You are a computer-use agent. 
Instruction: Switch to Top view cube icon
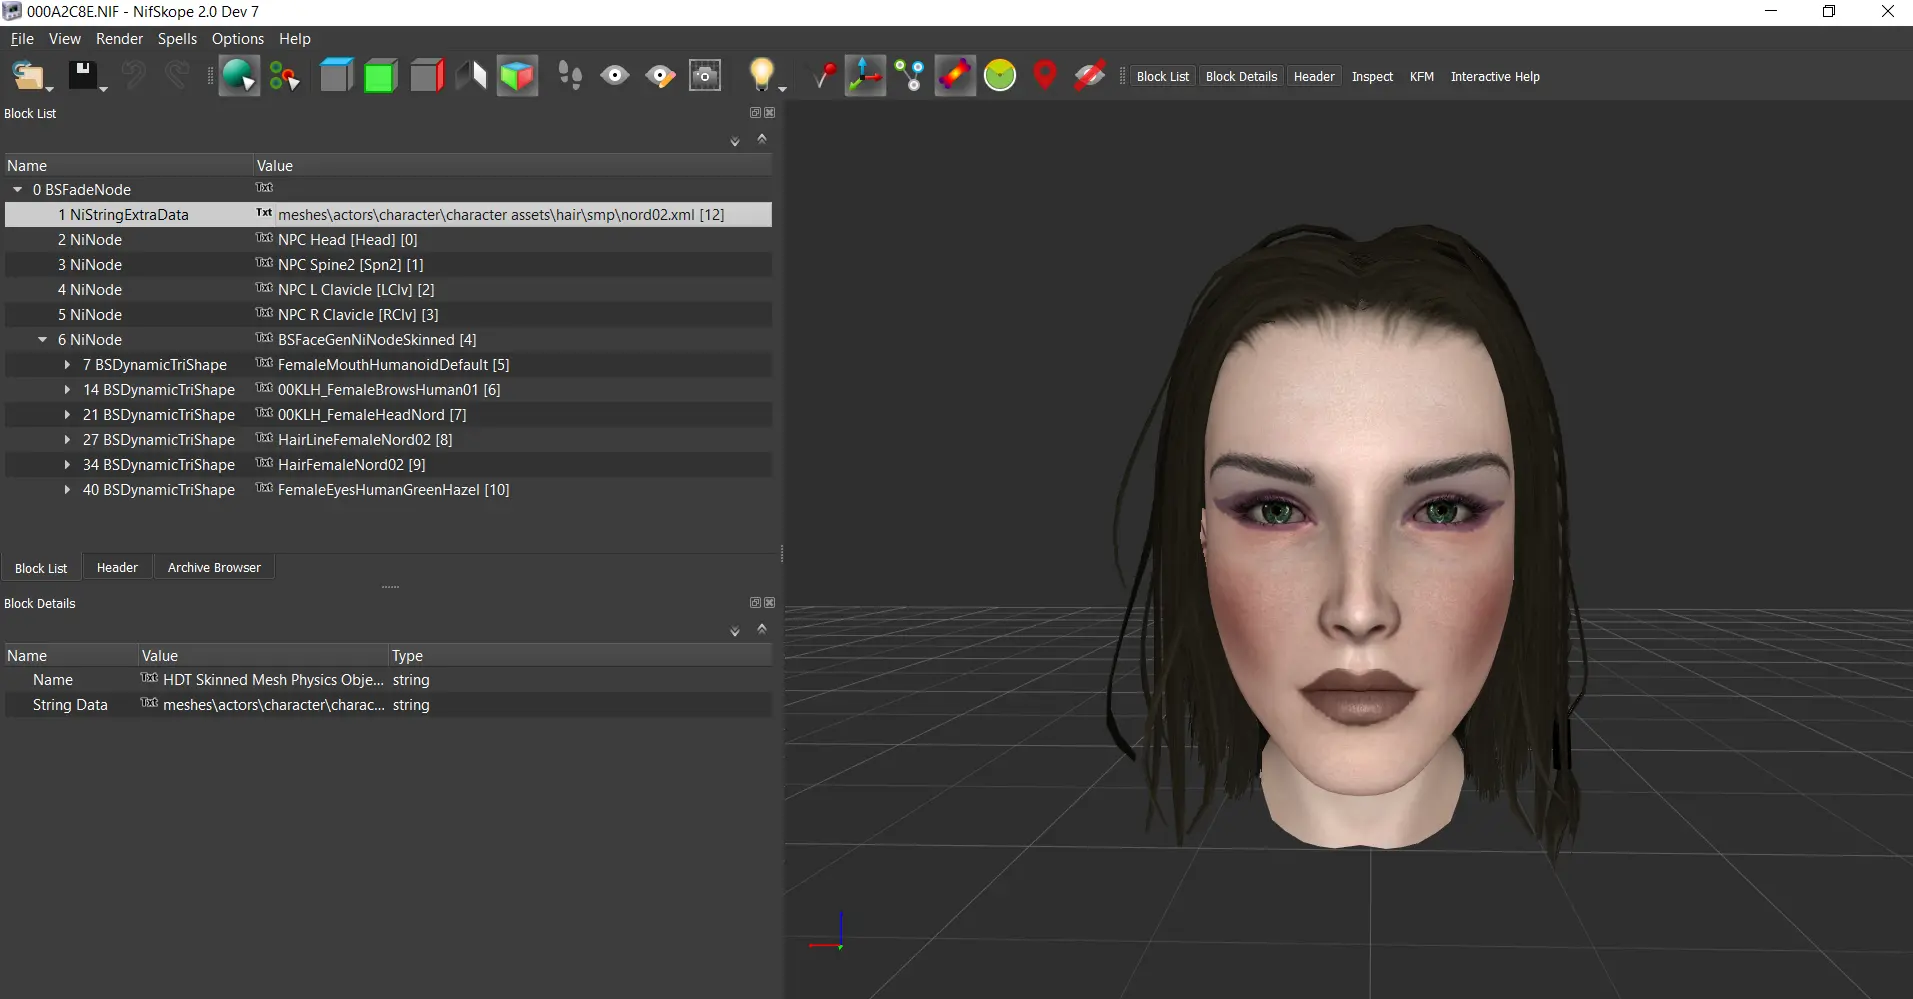point(336,76)
